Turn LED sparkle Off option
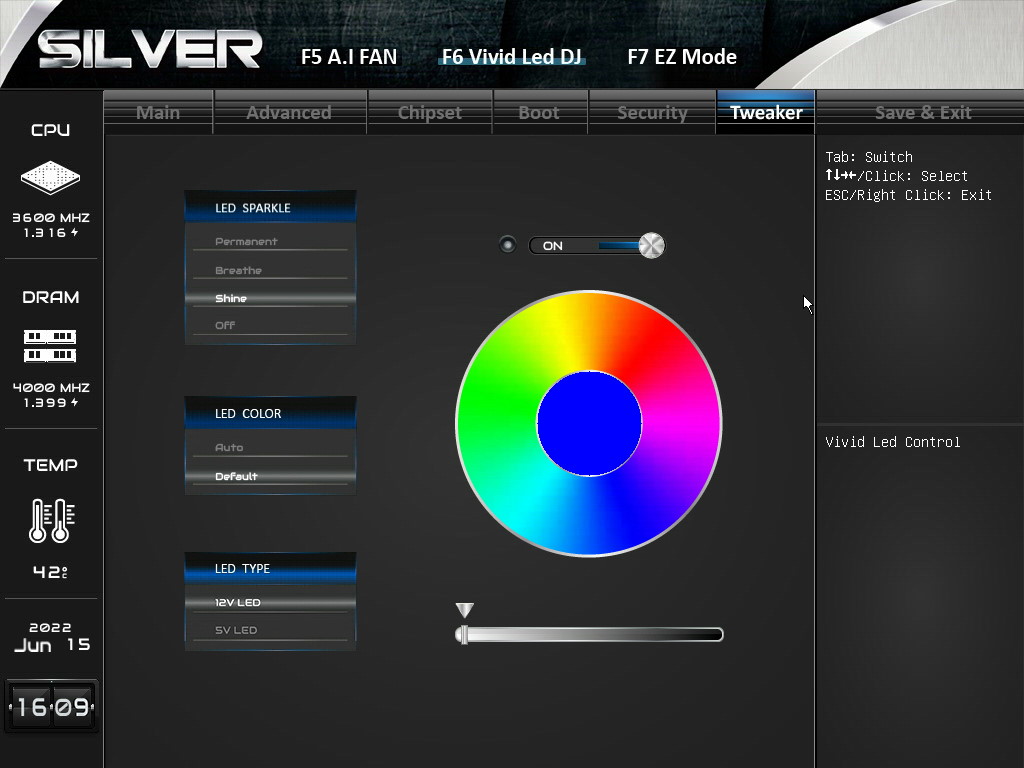This screenshot has width=1024, height=768. (x=225, y=326)
